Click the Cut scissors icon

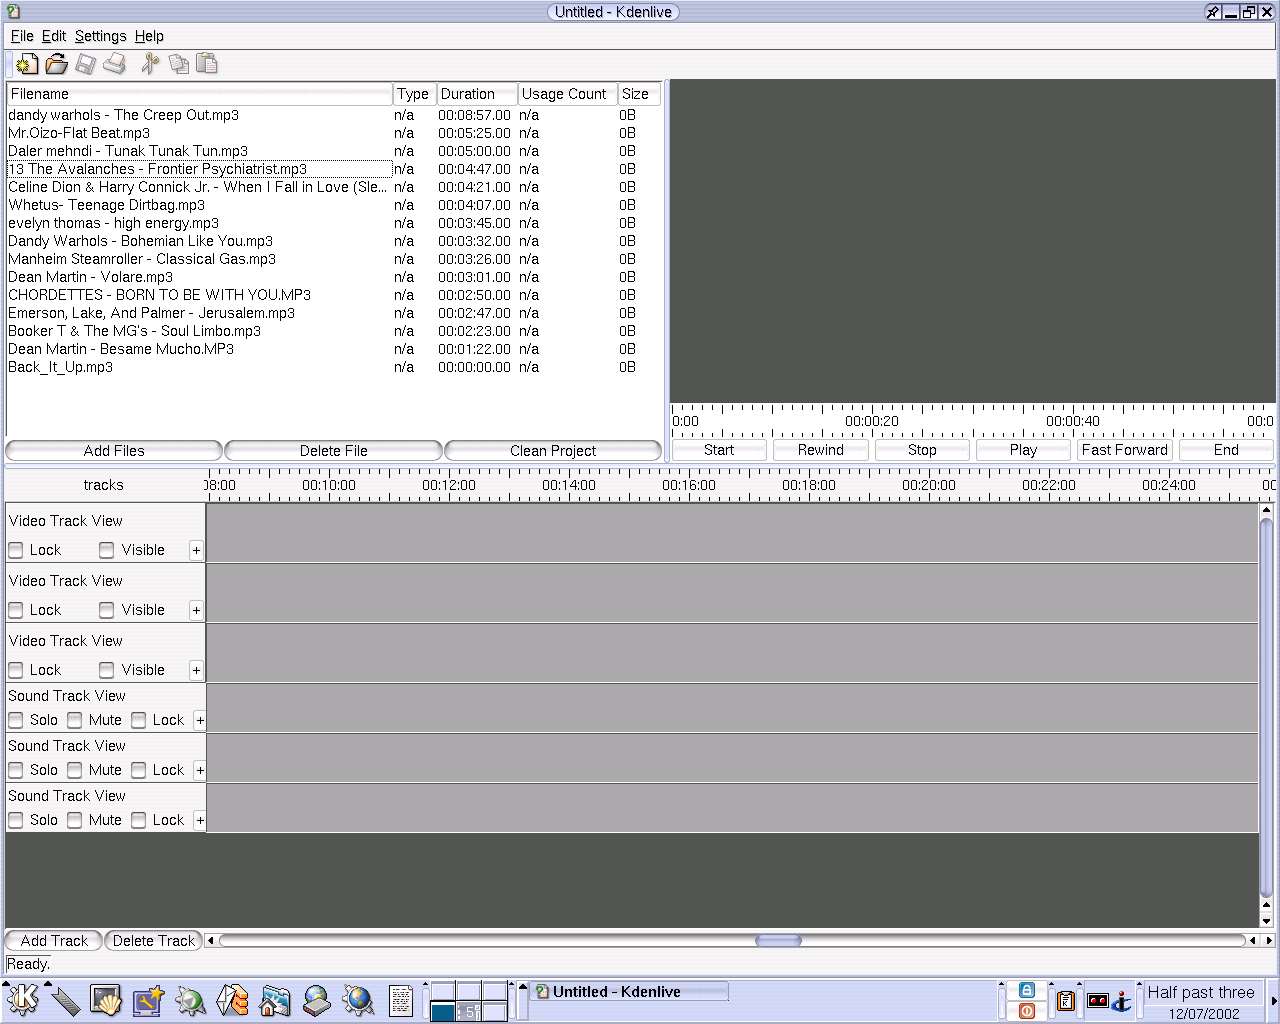[x=150, y=65]
